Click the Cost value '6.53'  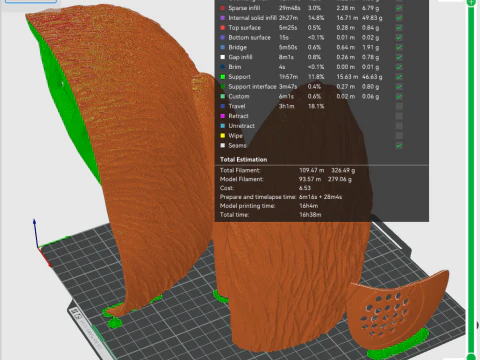(x=305, y=188)
